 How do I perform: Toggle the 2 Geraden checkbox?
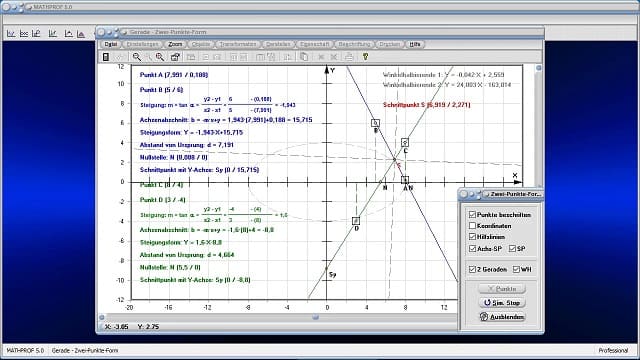473,269
